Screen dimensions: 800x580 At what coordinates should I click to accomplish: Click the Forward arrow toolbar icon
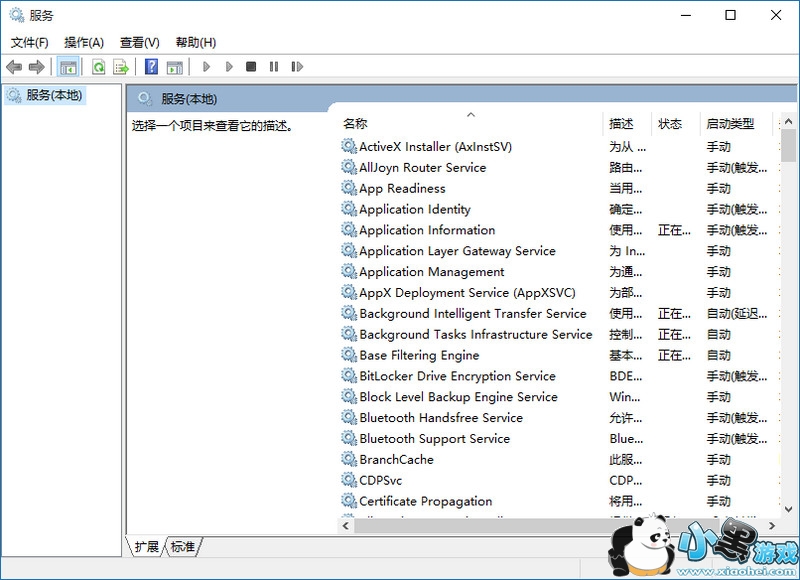[x=37, y=67]
